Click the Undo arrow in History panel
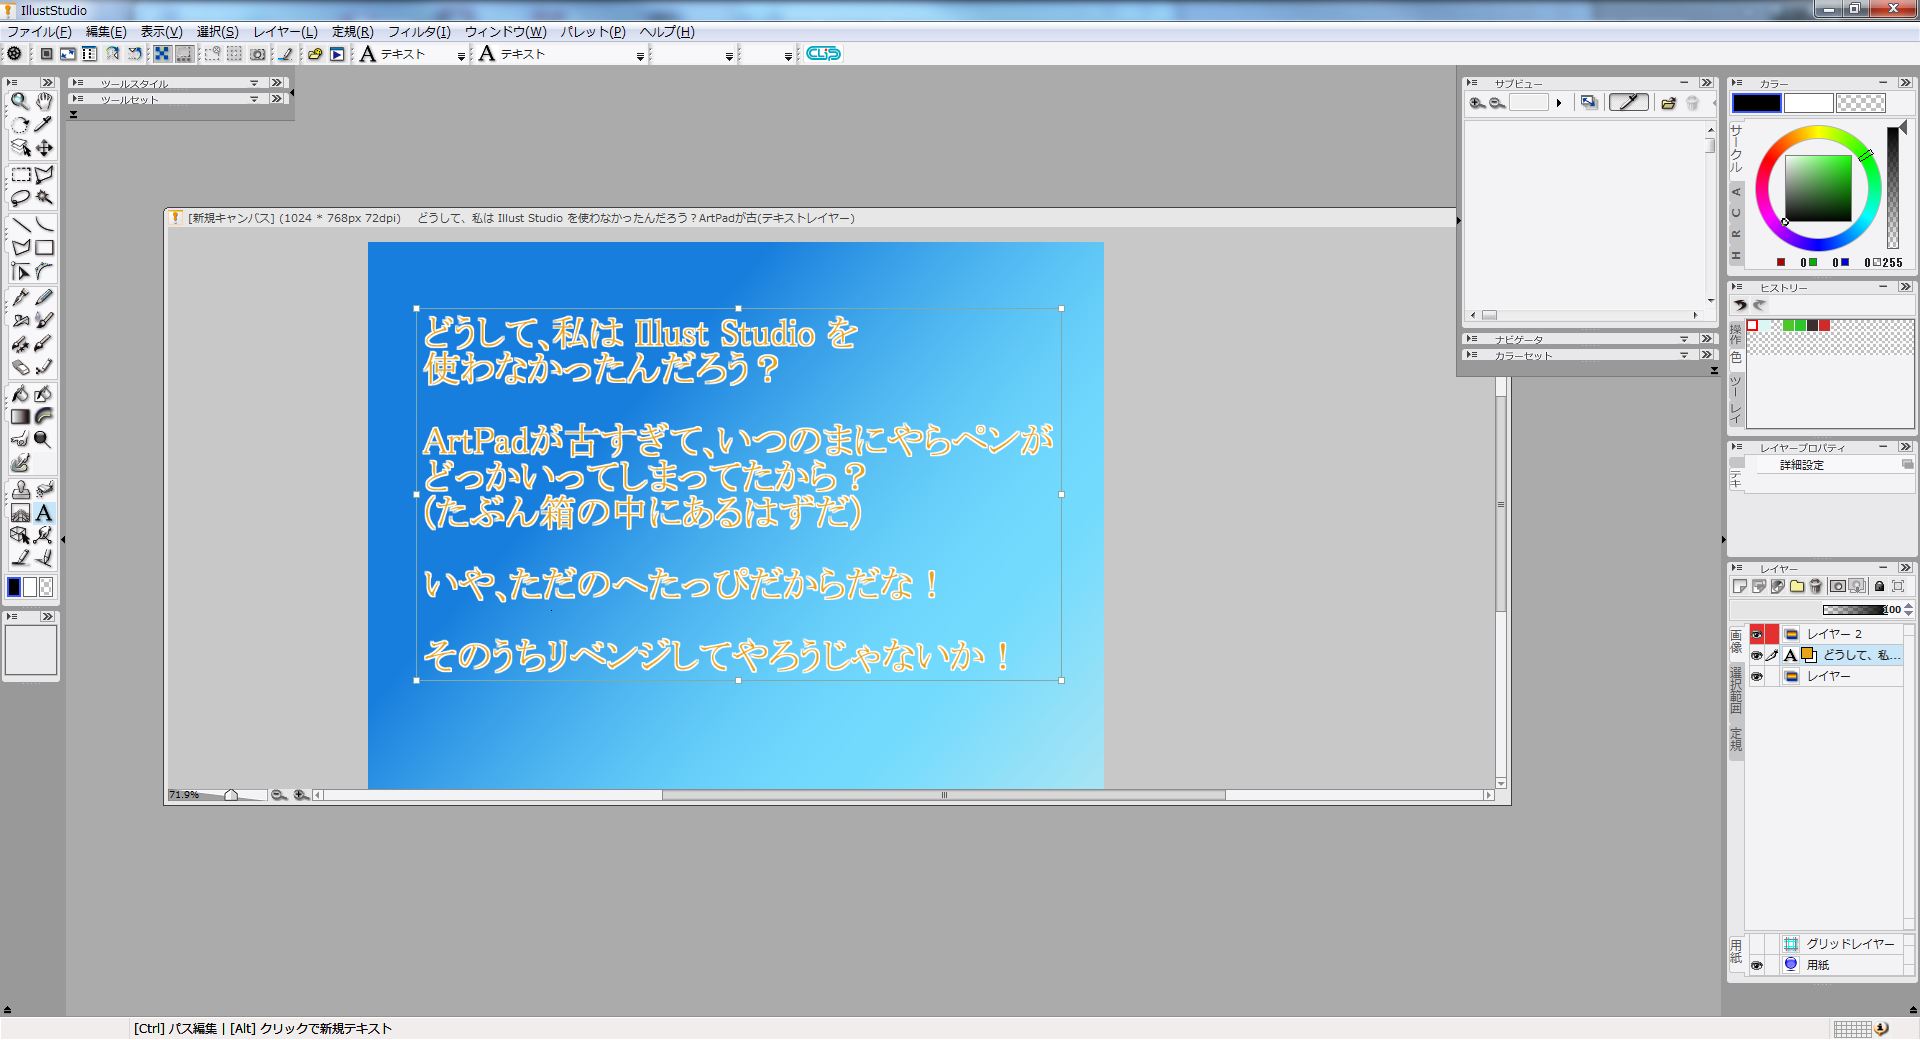 (1741, 306)
